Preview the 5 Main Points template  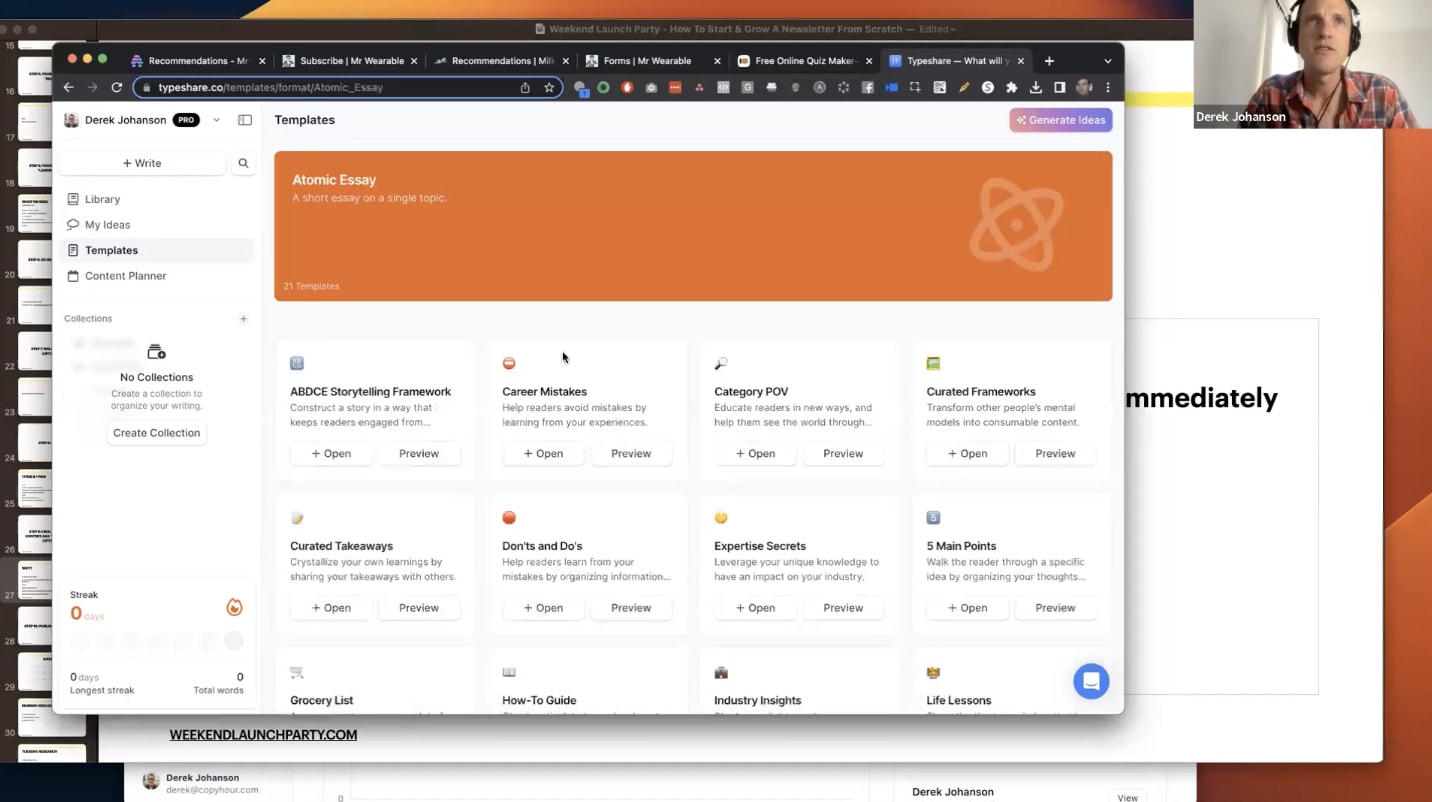[1055, 608]
